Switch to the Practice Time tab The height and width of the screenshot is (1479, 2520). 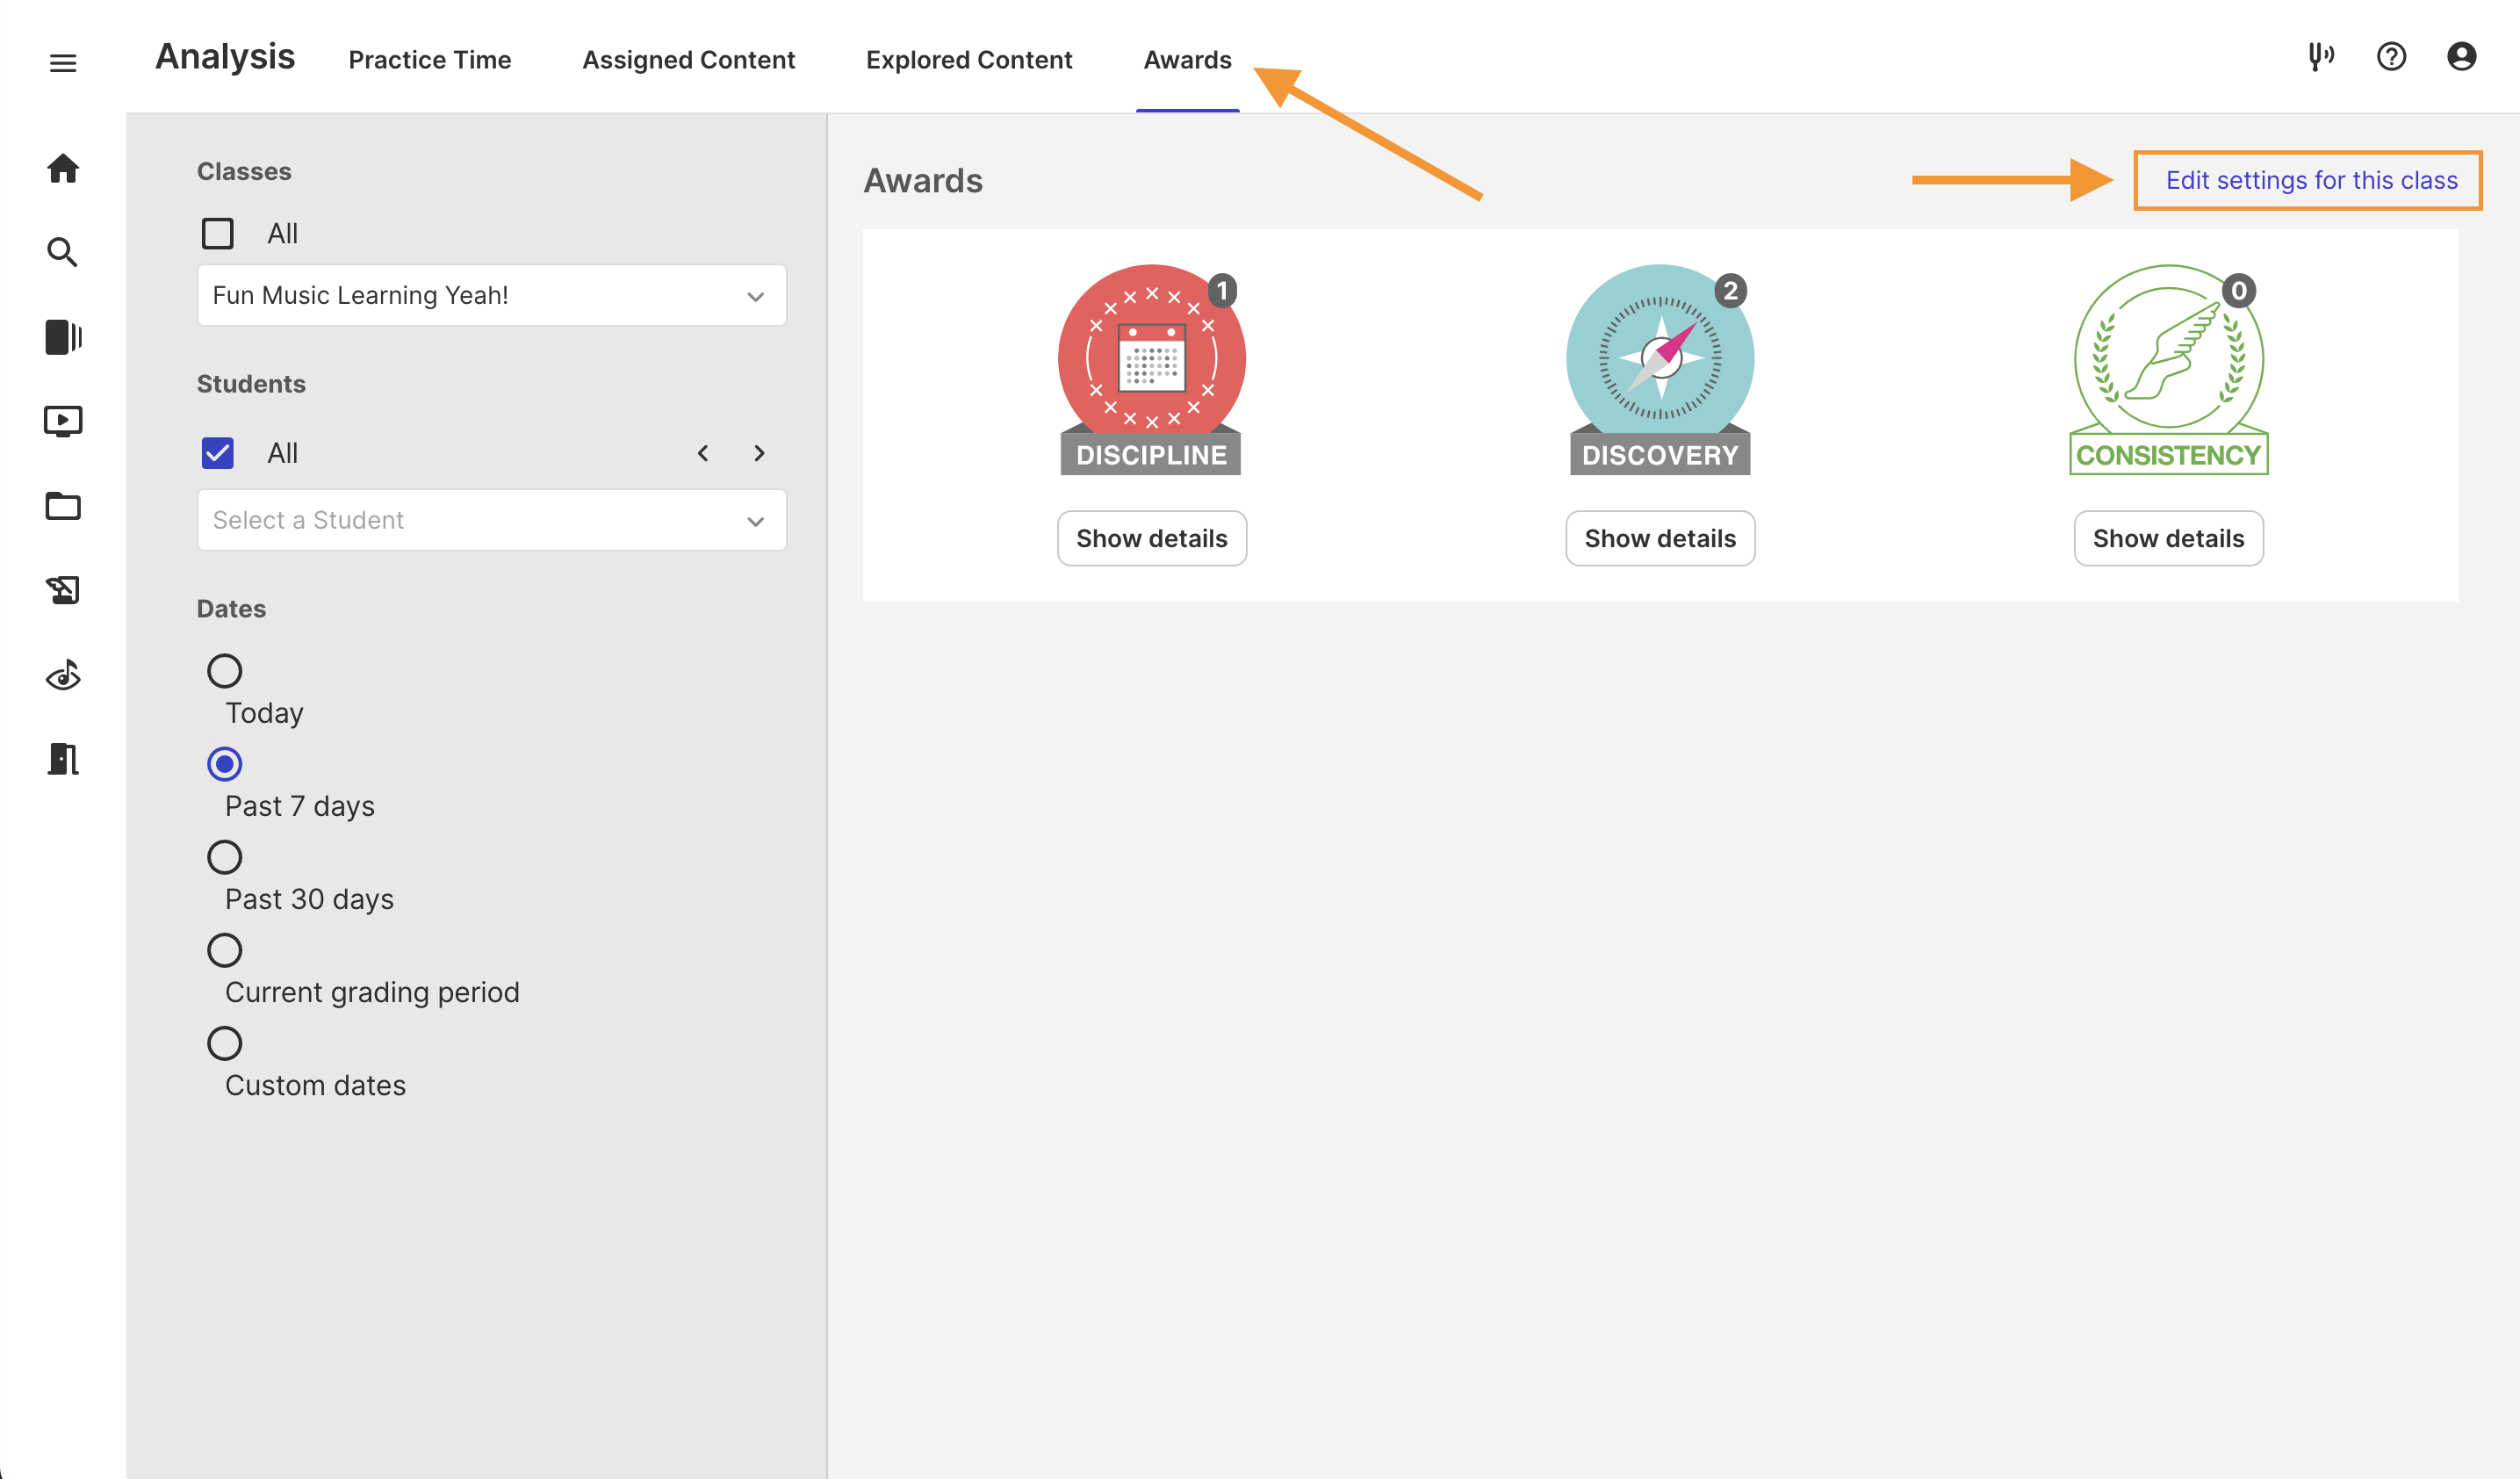coord(429,60)
